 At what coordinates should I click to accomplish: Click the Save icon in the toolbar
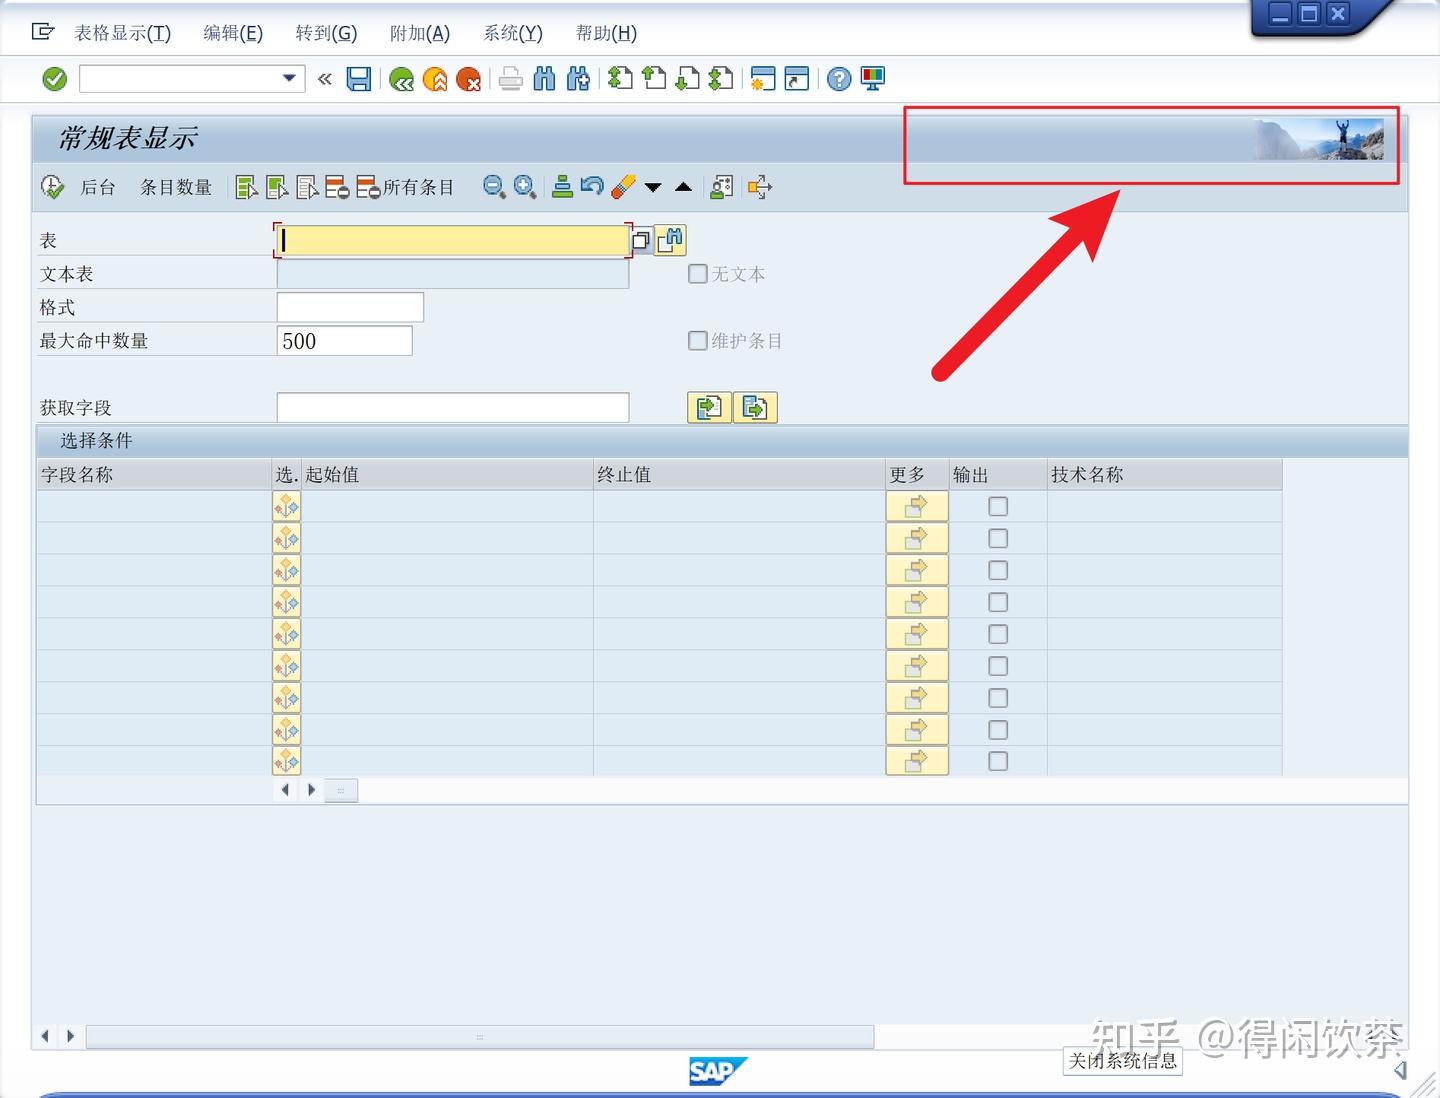(359, 78)
